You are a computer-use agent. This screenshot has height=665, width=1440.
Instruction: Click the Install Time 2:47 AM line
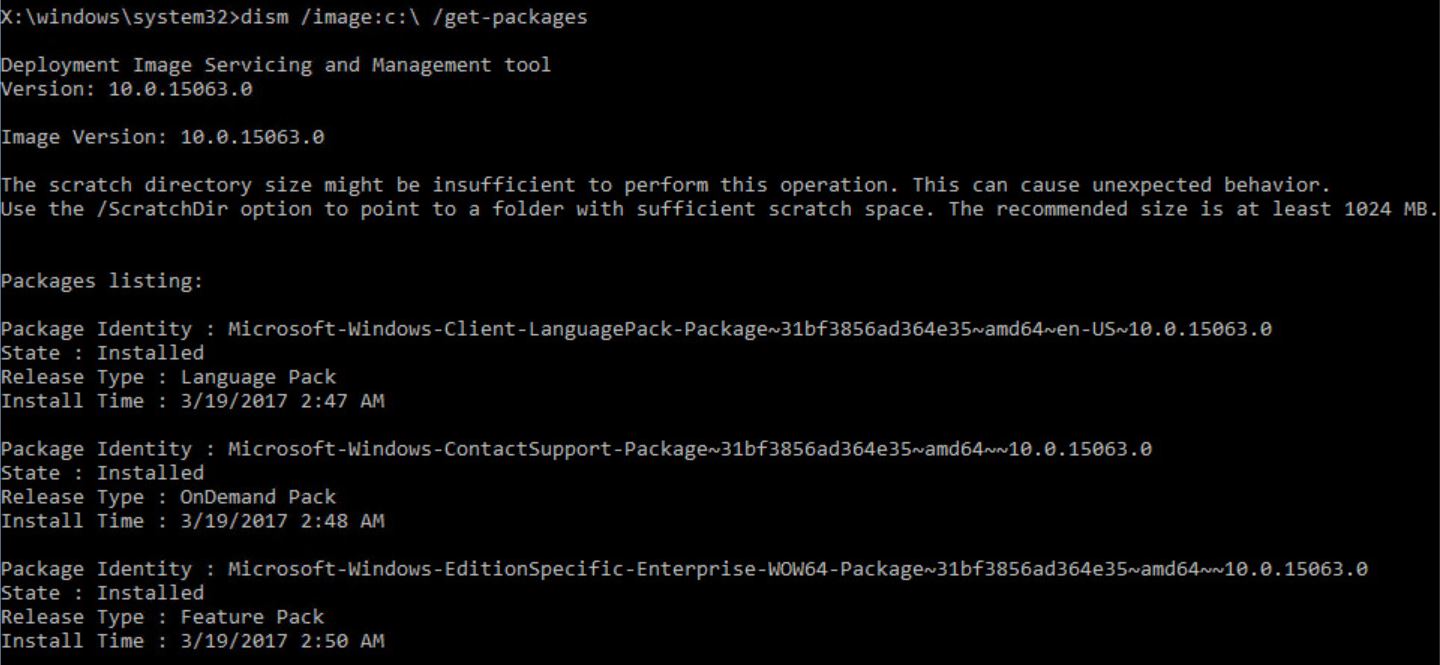coord(192,401)
